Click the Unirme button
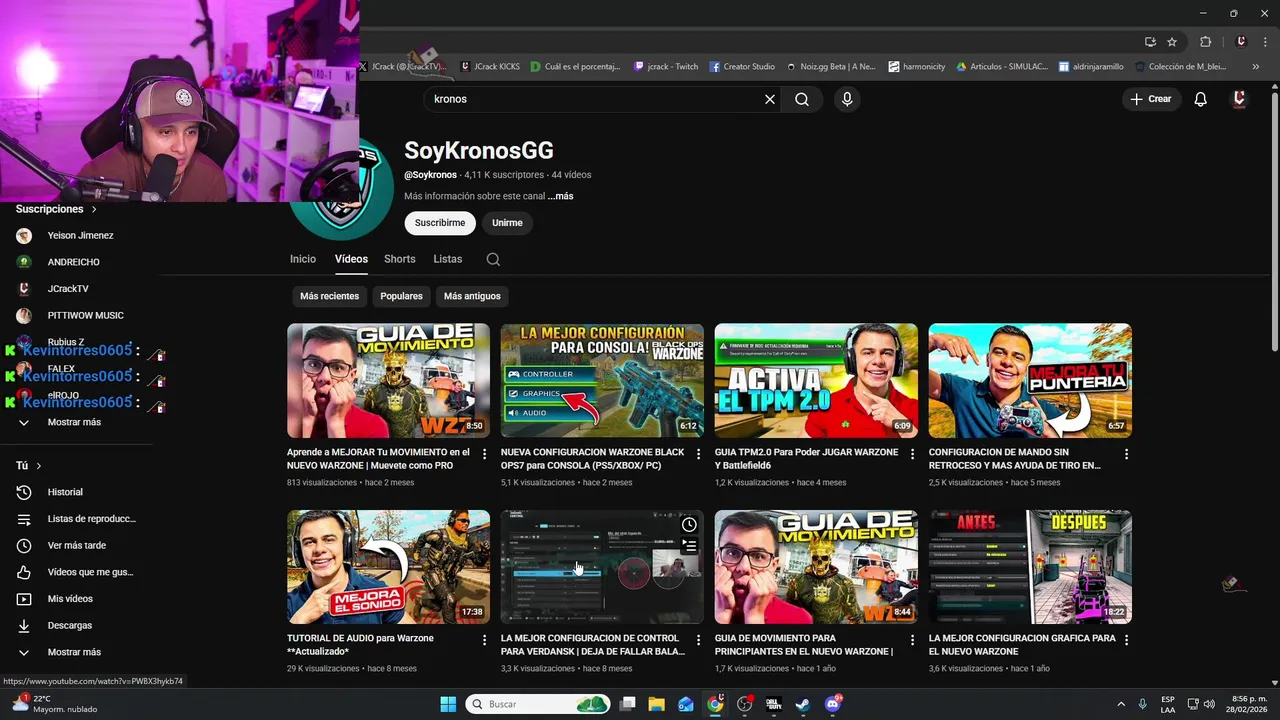 pos(507,223)
